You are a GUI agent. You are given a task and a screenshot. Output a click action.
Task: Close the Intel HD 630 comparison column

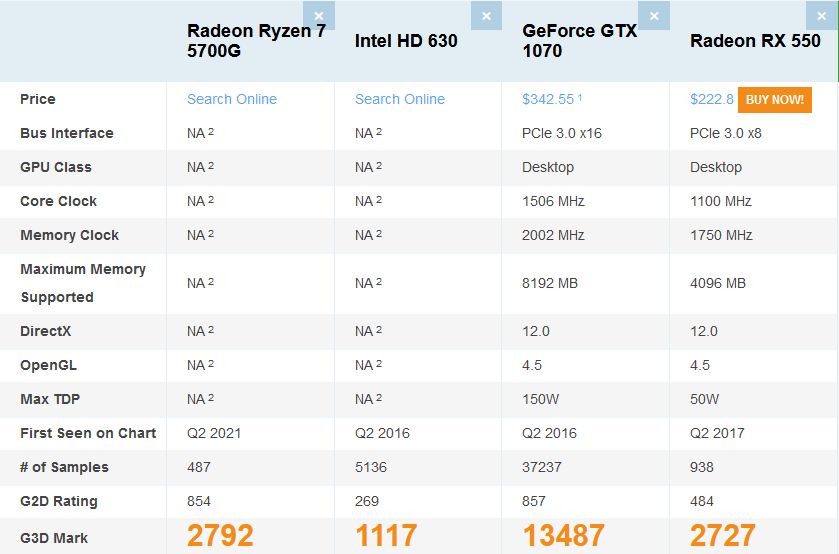pyautogui.click(x=486, y=15)
